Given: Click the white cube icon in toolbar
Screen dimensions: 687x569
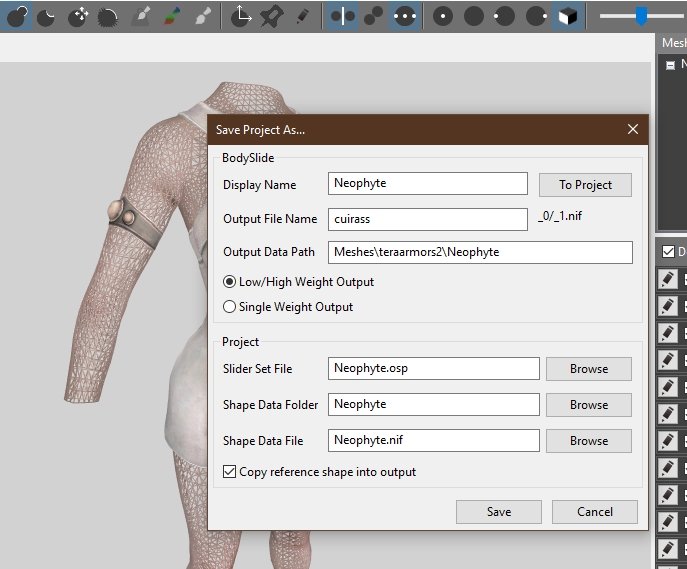Looking at the screenshot, I should (567, 16).
